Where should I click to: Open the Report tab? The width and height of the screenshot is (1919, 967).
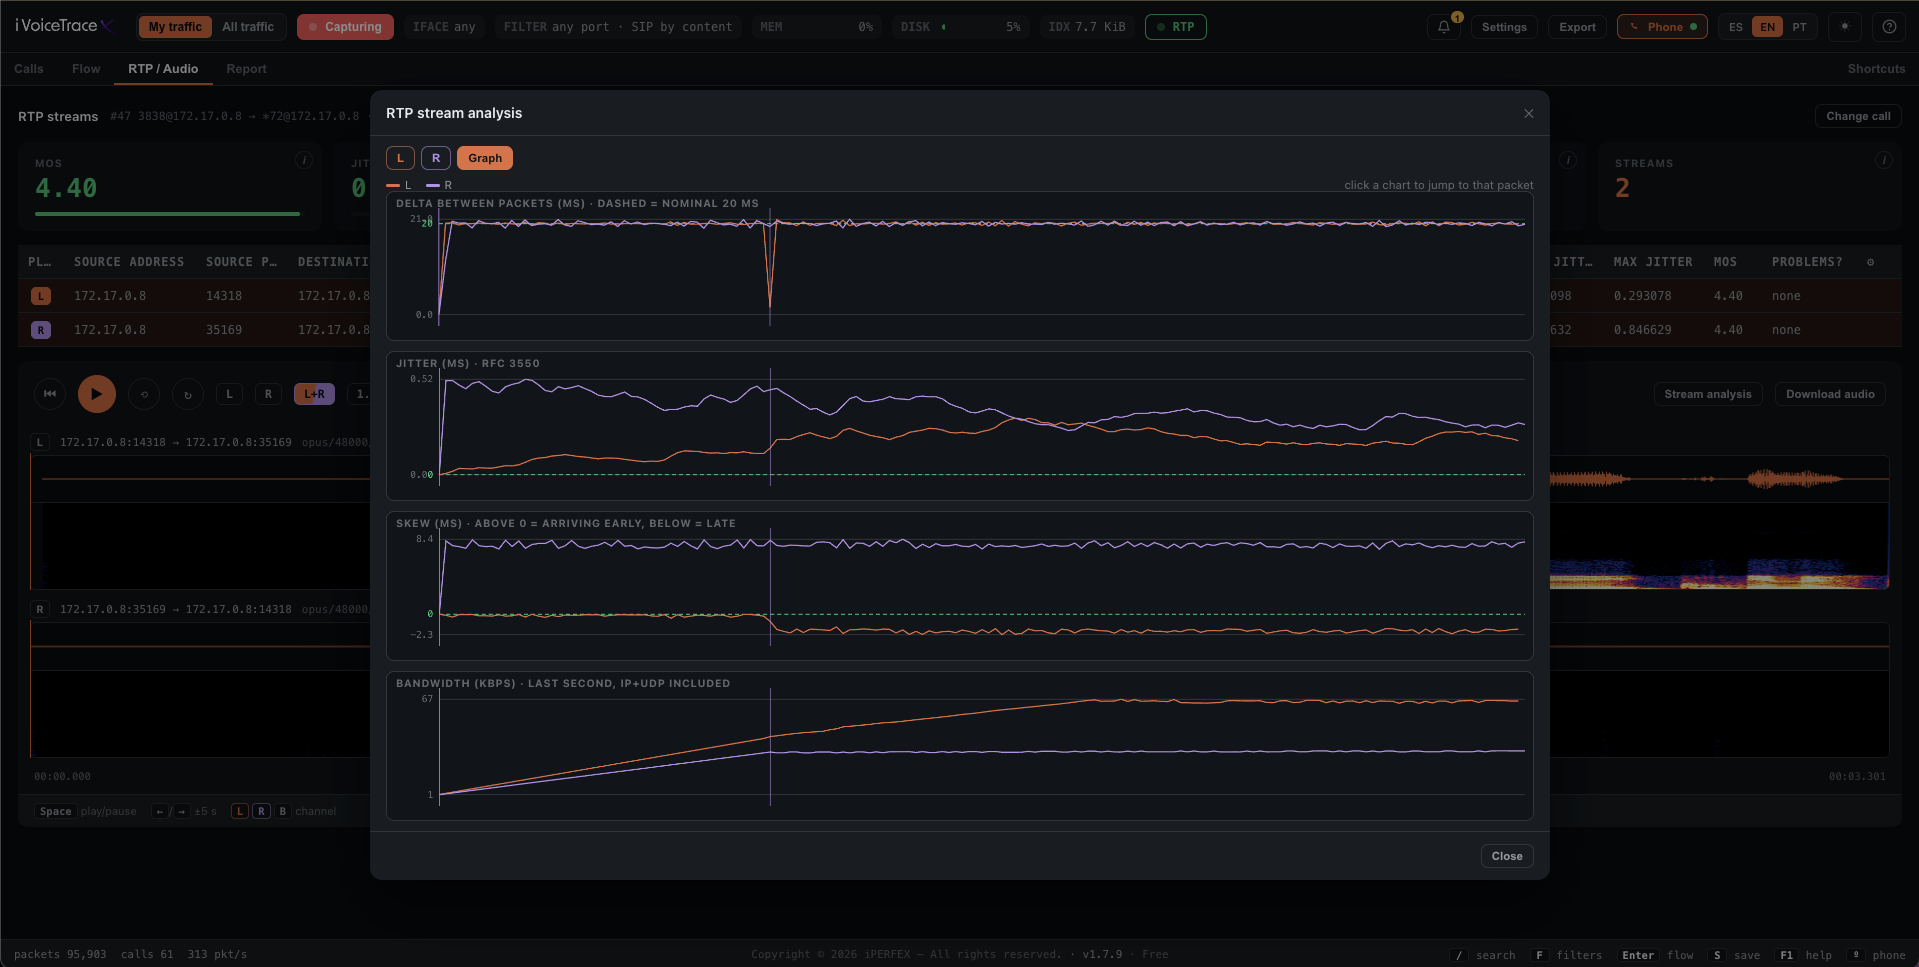(246, 69)
